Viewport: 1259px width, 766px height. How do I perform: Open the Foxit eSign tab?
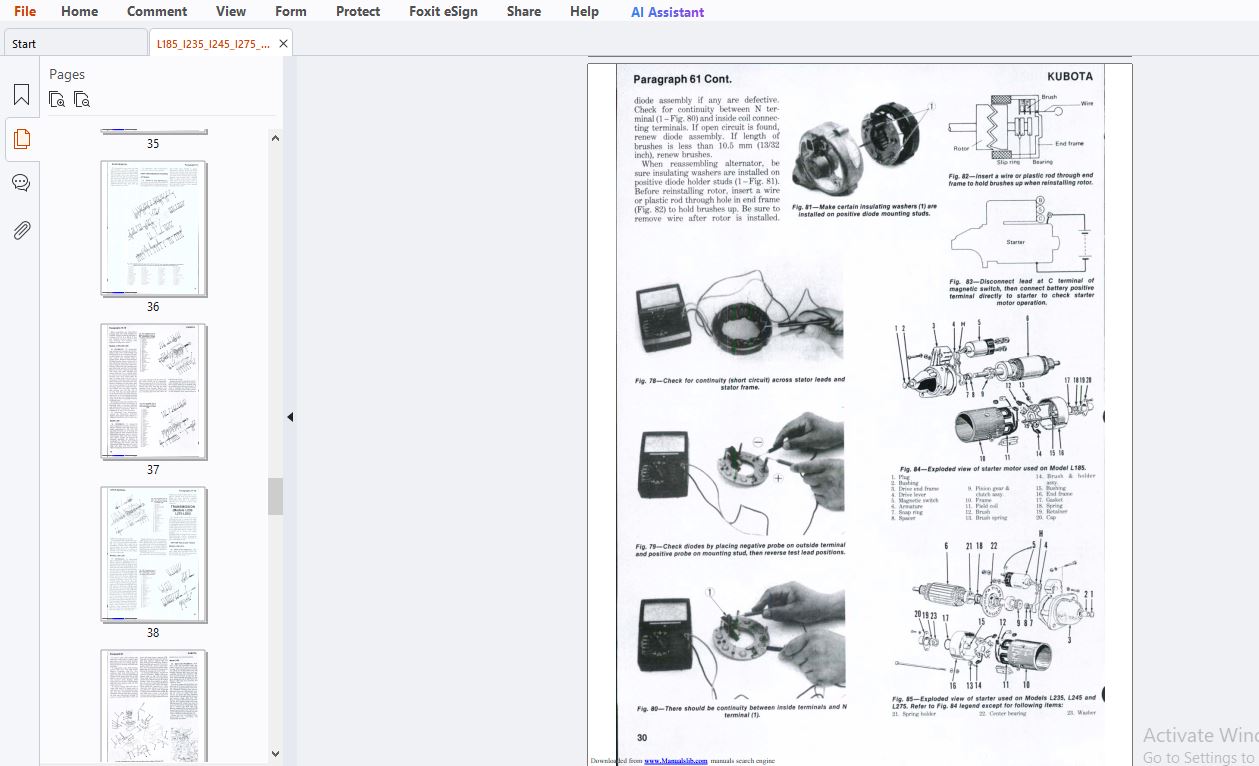[x=443, y=11]
